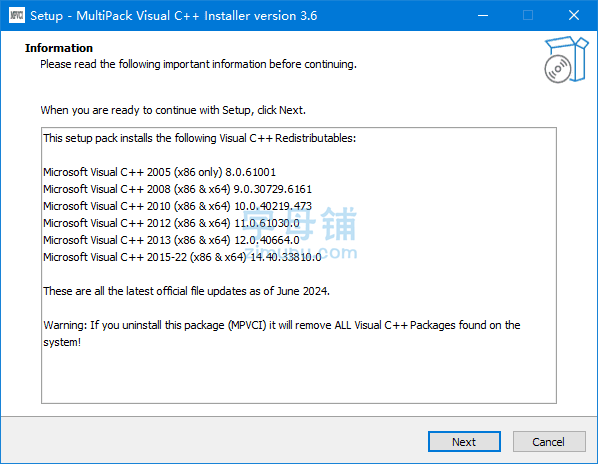Click the 'Please read the following' subtitle

[x=198, y=64]
